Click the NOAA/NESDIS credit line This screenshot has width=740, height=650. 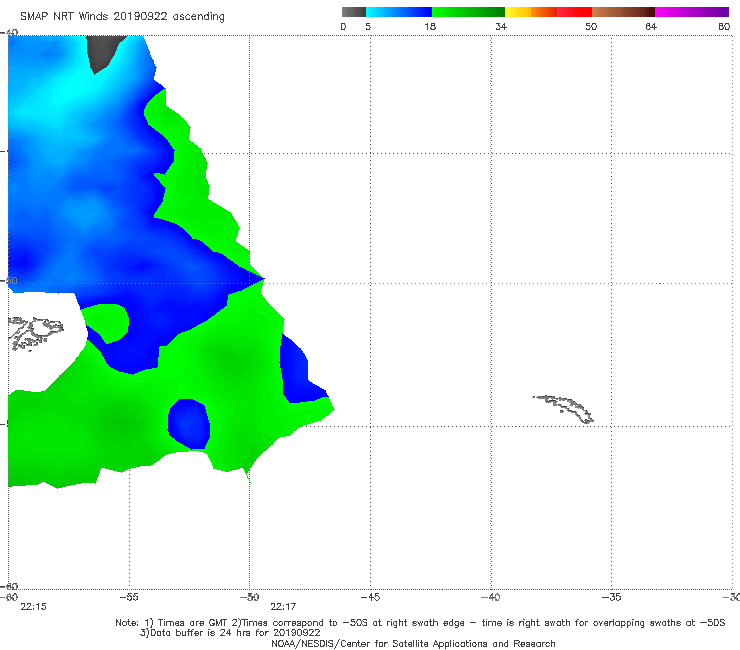click(413, 644)
